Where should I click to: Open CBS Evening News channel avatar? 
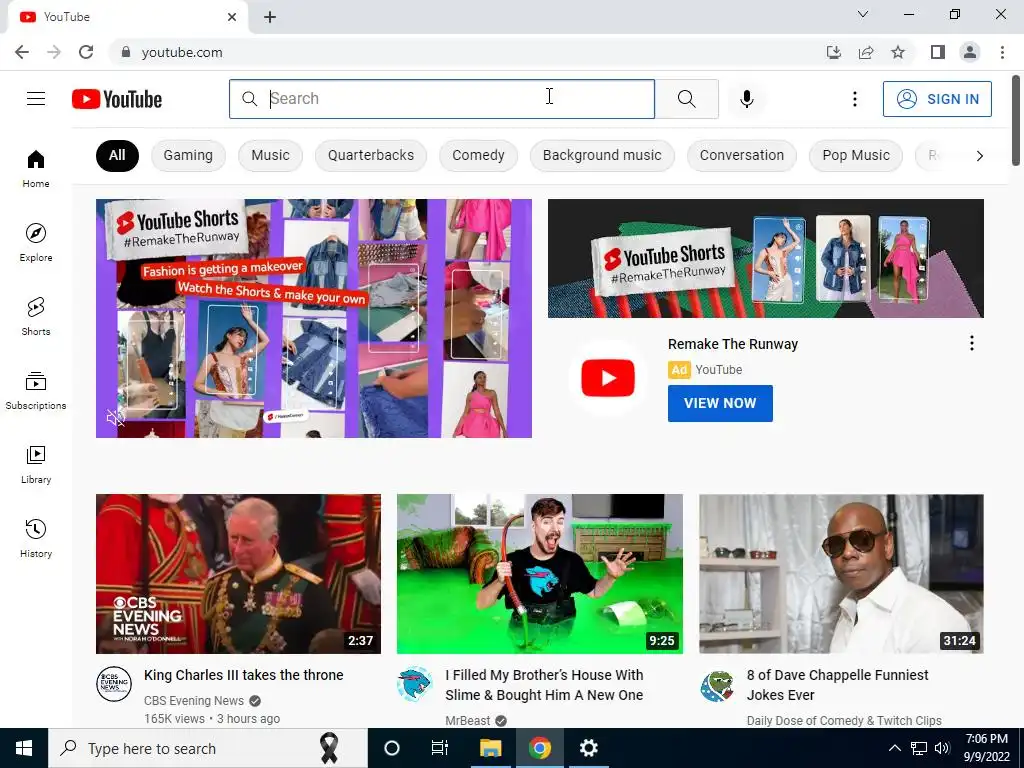[114, 684]
